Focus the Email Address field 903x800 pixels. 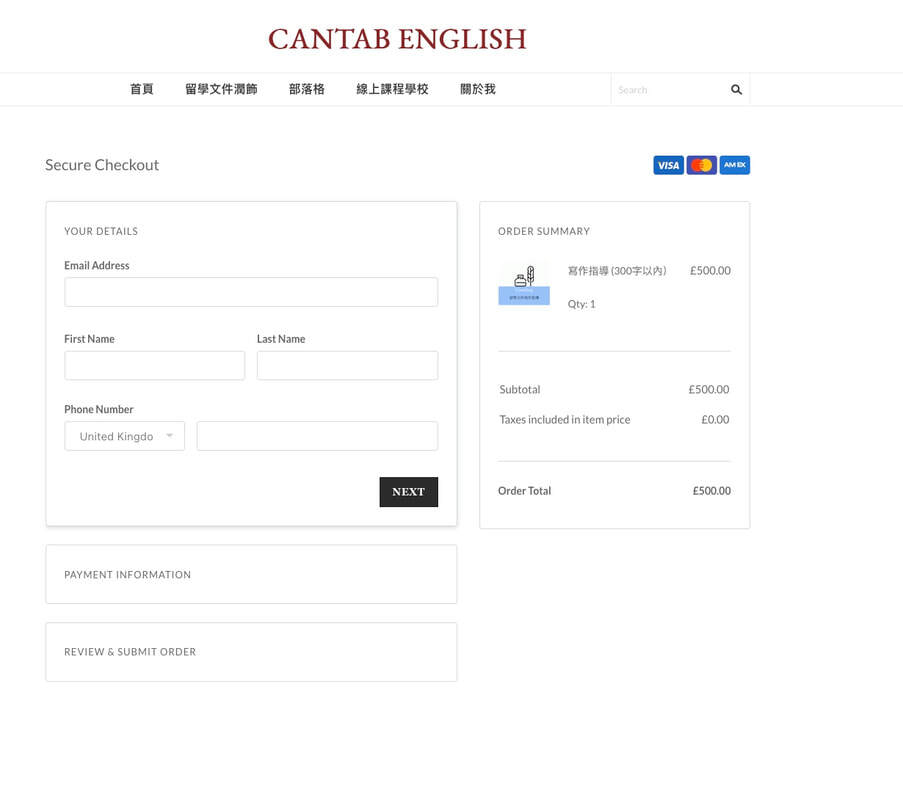(251, 292)
